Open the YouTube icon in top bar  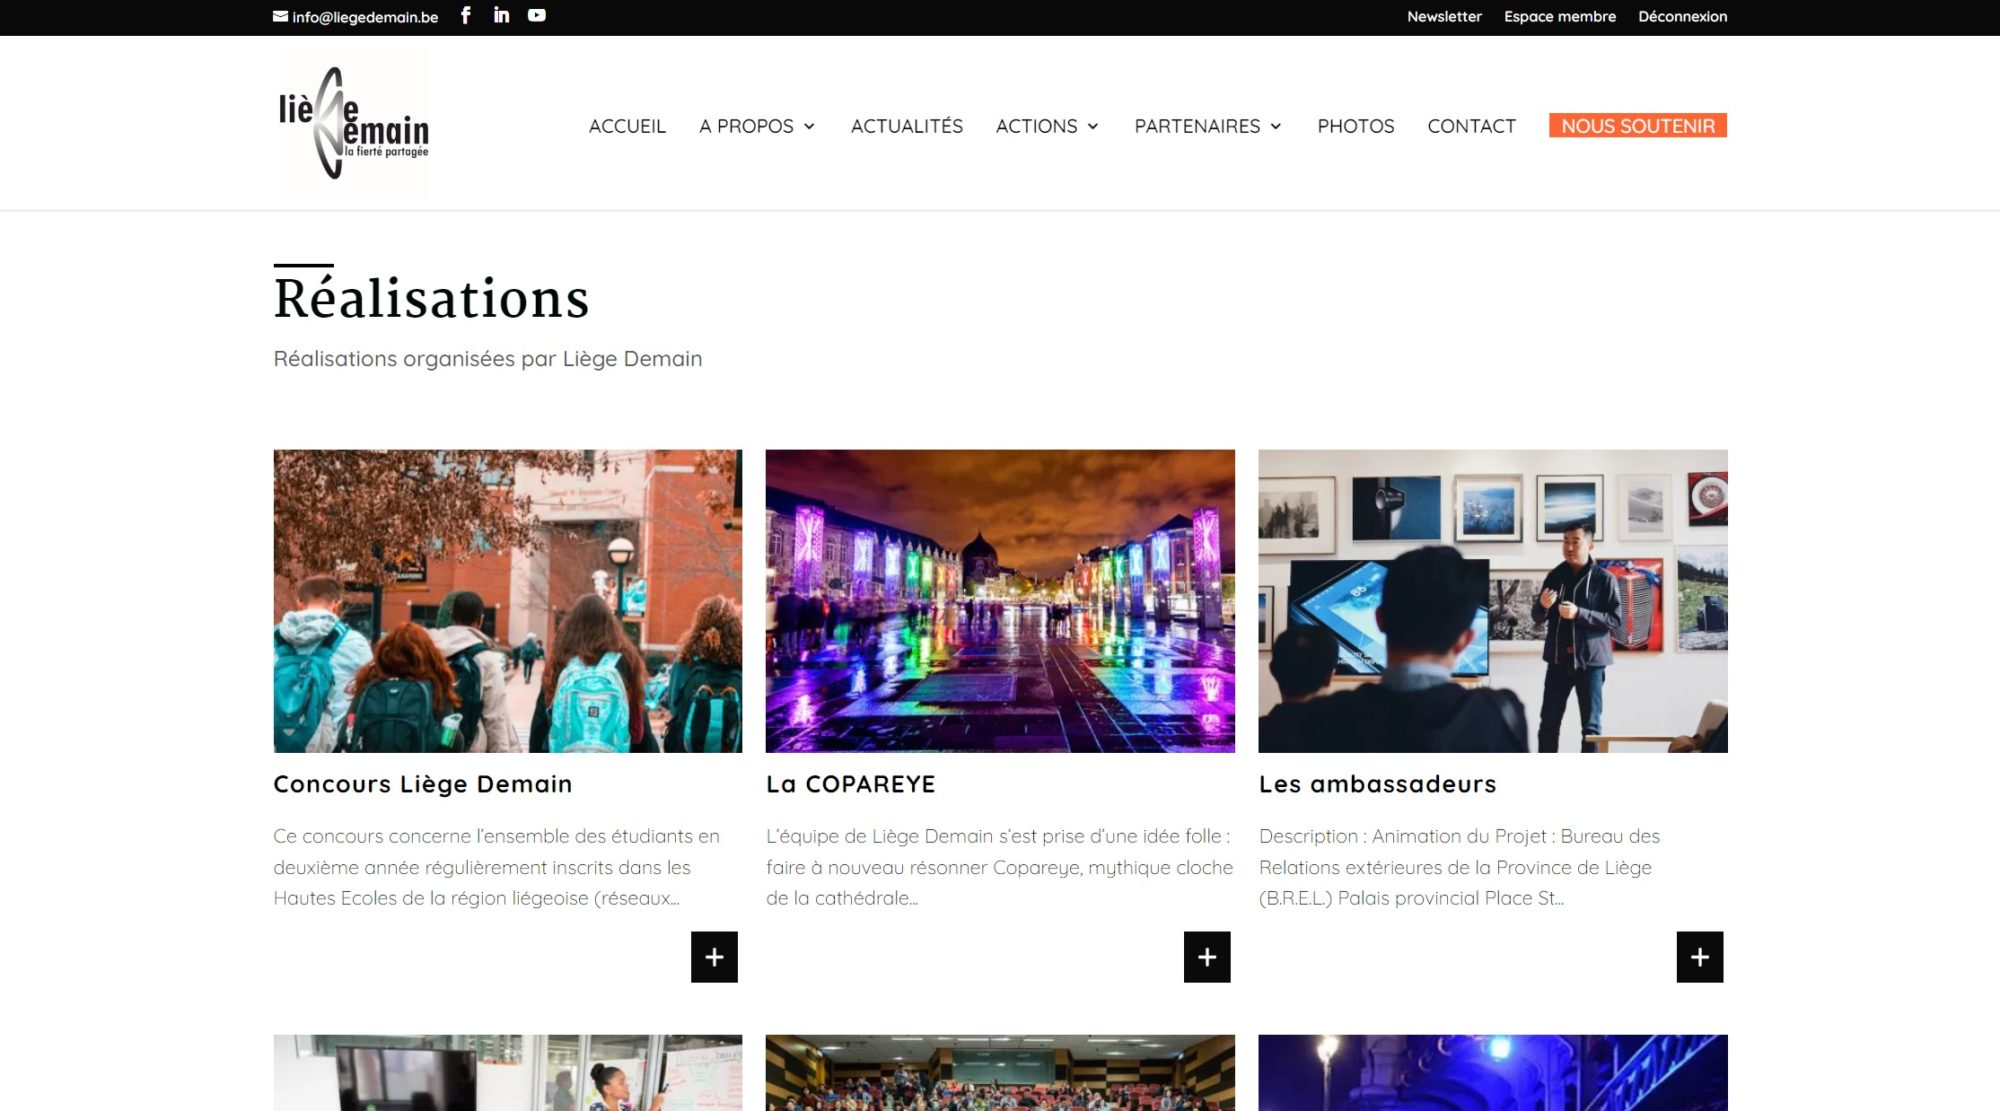[x=537, y=15]
